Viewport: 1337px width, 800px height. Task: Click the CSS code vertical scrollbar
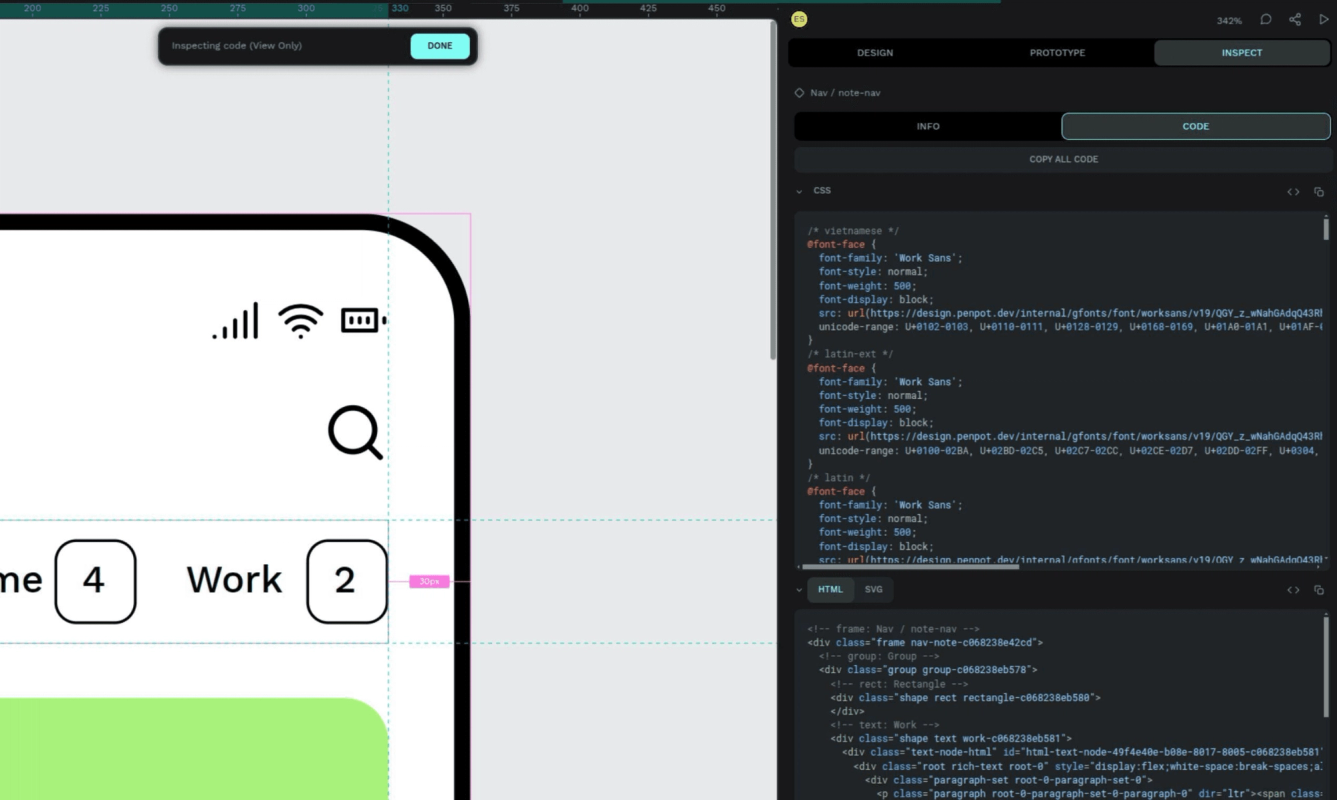(1327, 231)
